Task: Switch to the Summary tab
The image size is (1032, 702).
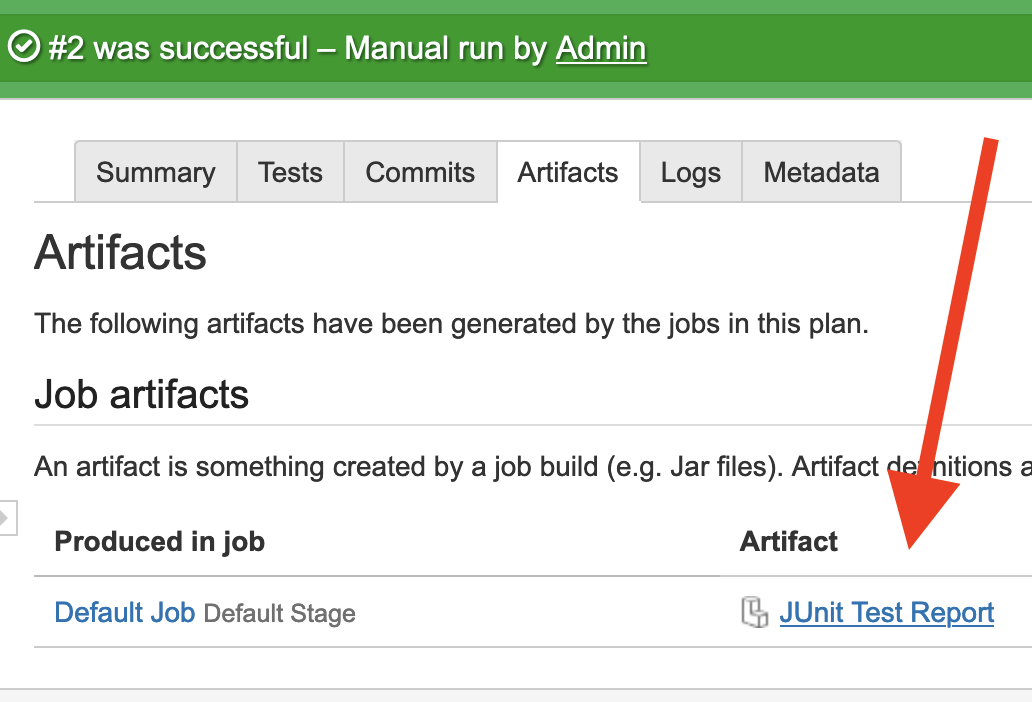Action: 155,172
